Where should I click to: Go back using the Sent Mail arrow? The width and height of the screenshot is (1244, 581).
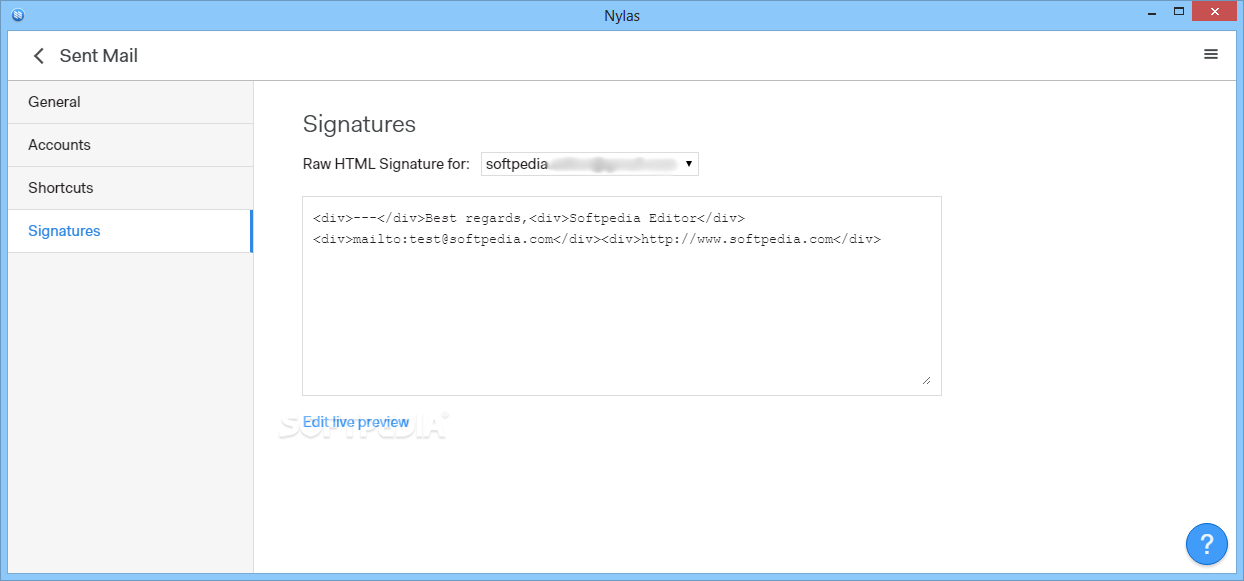pos(39,56)
